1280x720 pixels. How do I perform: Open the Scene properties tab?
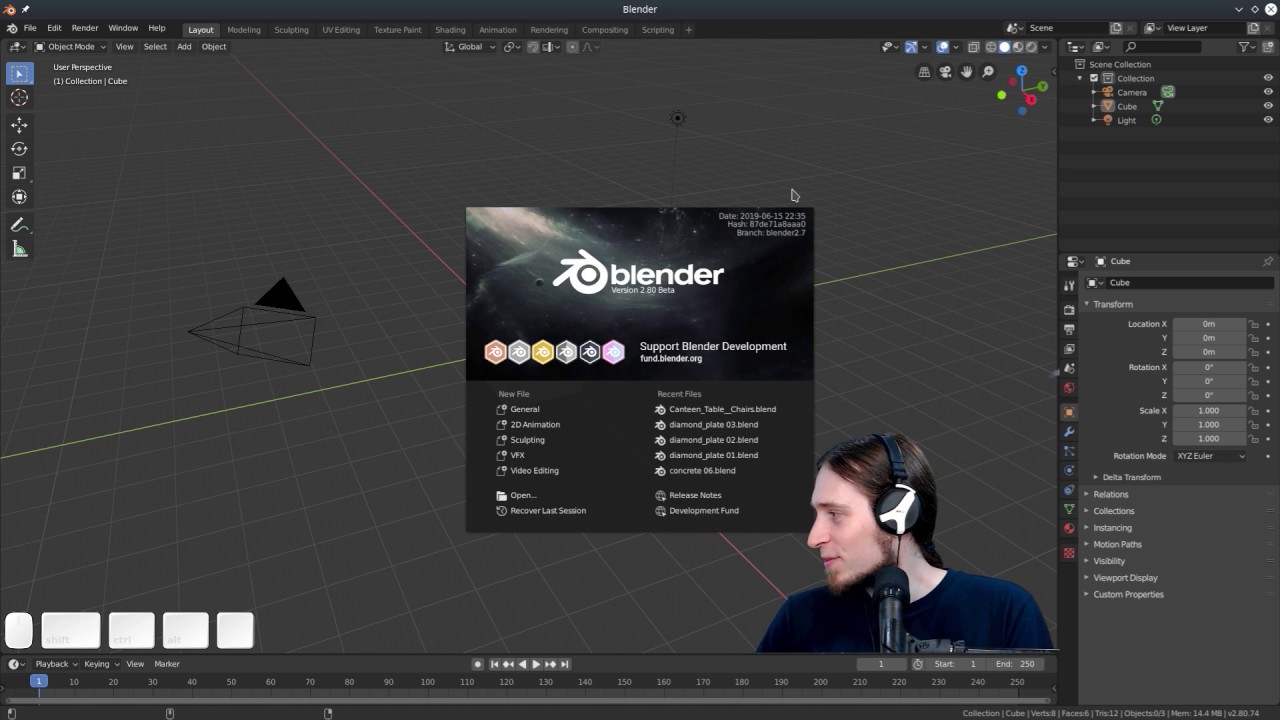tap(1069, 369)
